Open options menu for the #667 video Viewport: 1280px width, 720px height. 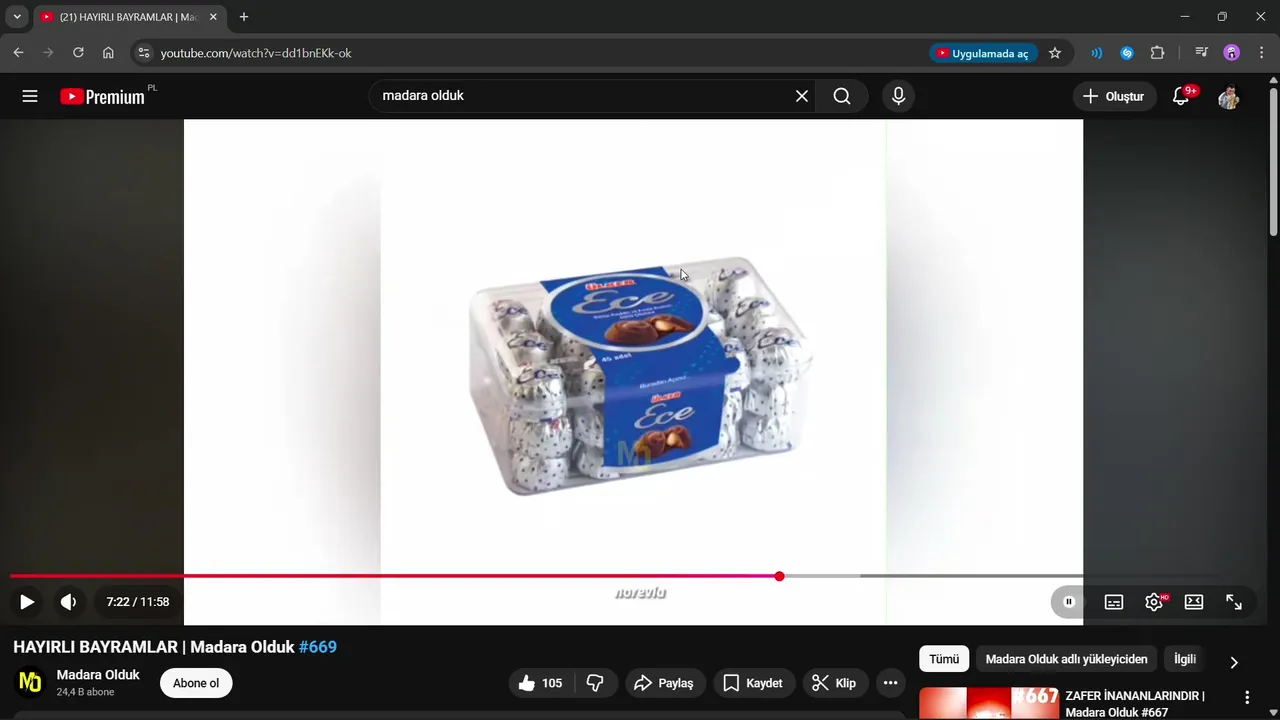pos(1247,697)
